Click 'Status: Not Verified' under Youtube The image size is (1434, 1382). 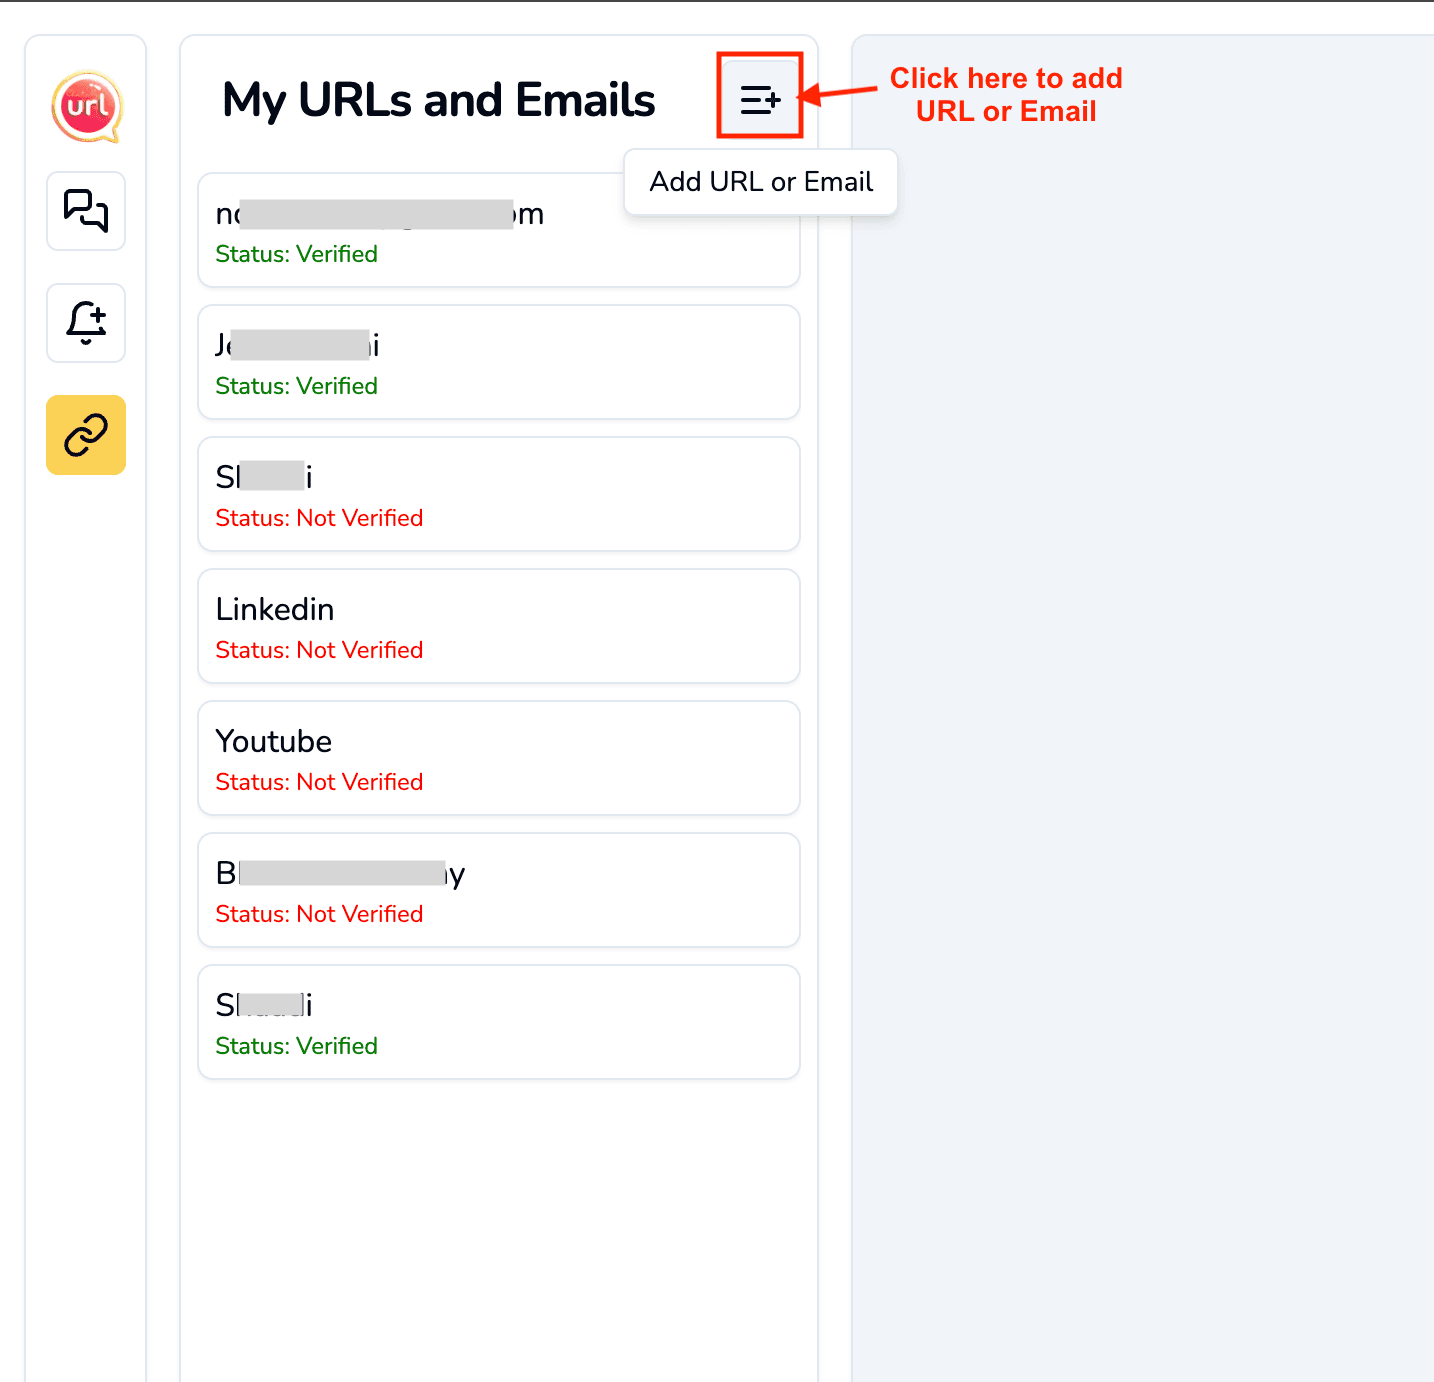(319, 782)
